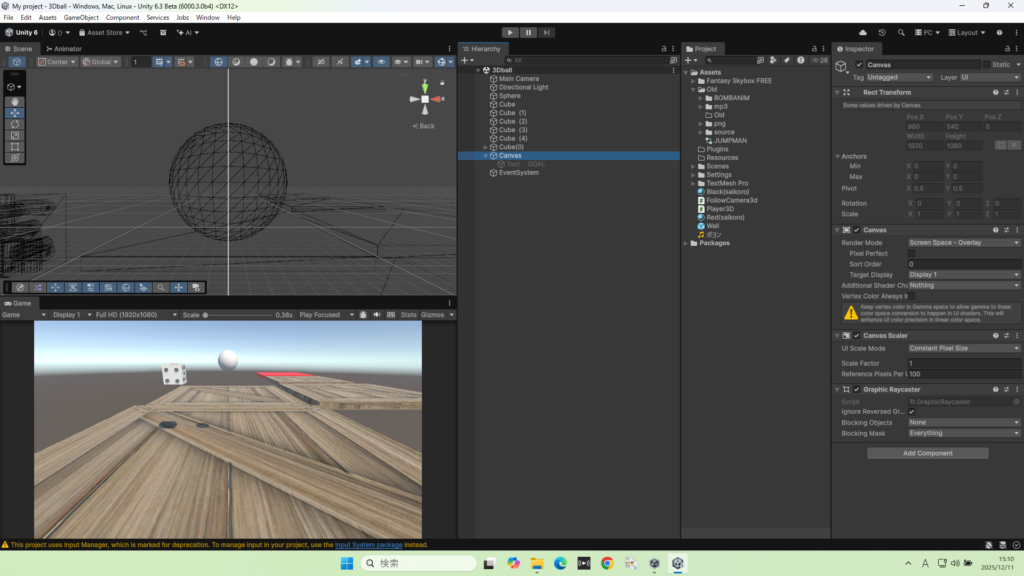
Task: Open the Render Mode dropdown
Action: click(x=963, y=242)
